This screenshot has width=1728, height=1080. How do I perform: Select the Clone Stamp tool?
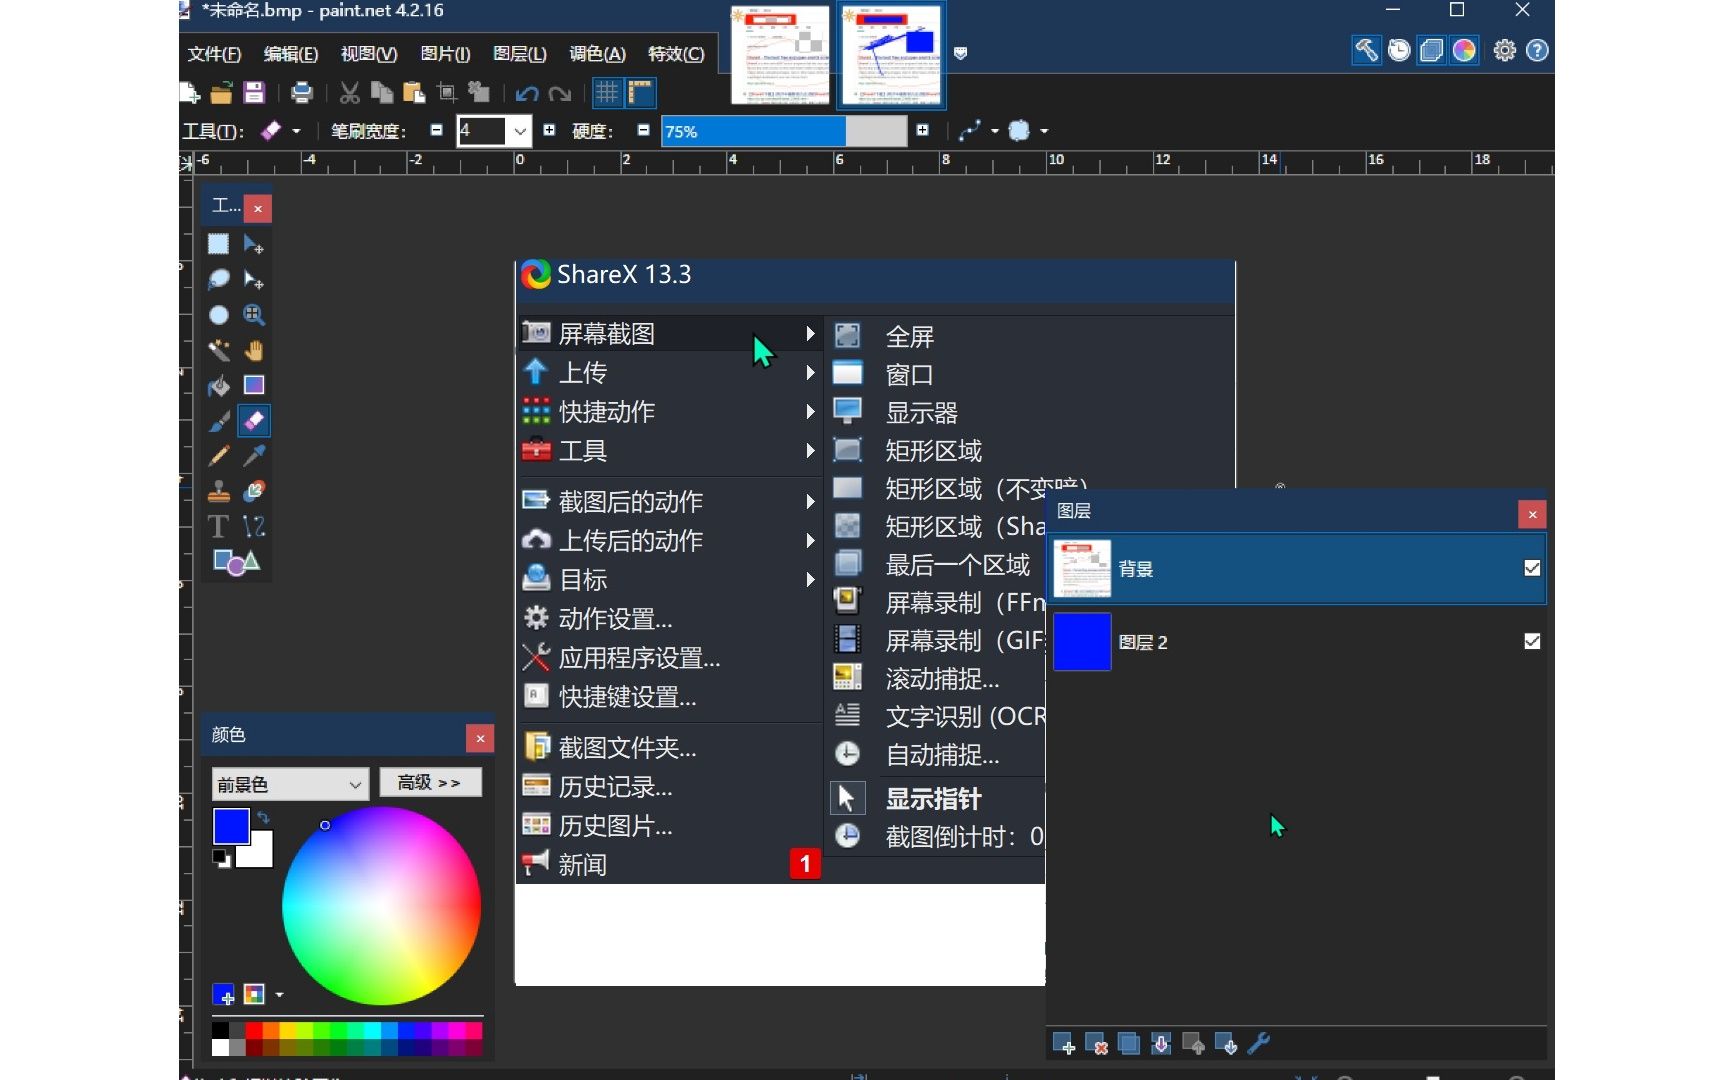218,491
